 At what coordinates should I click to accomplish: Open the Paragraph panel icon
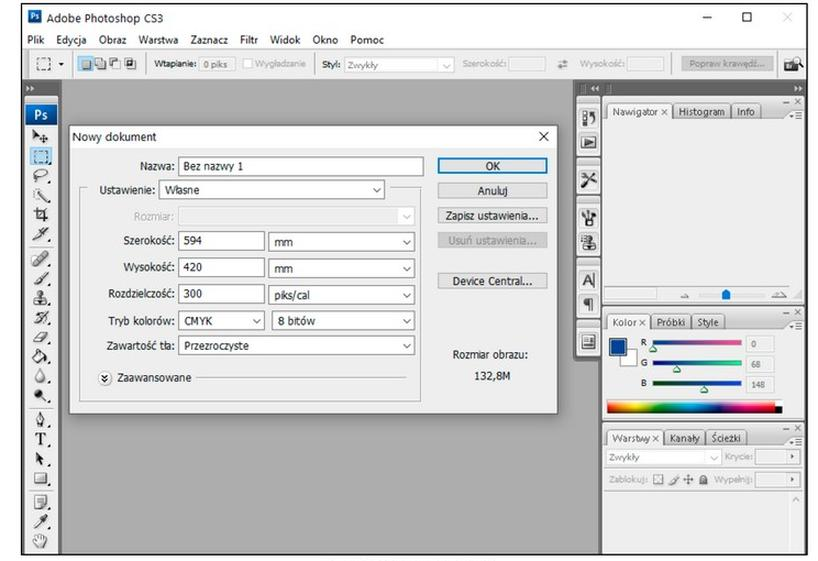tap(588, 304)
